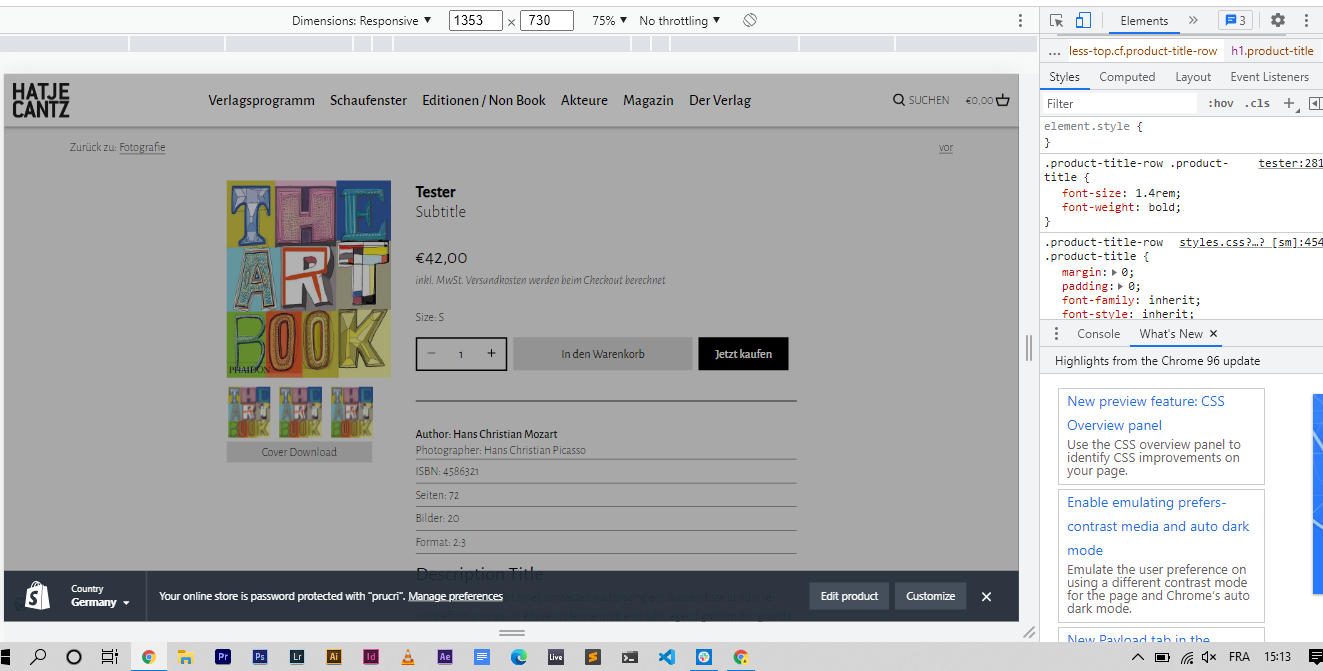The width and height of the screenshot is (1323, 671).
Task: Follow the Fotografie breadcrumb link
Action: point(142,147)
